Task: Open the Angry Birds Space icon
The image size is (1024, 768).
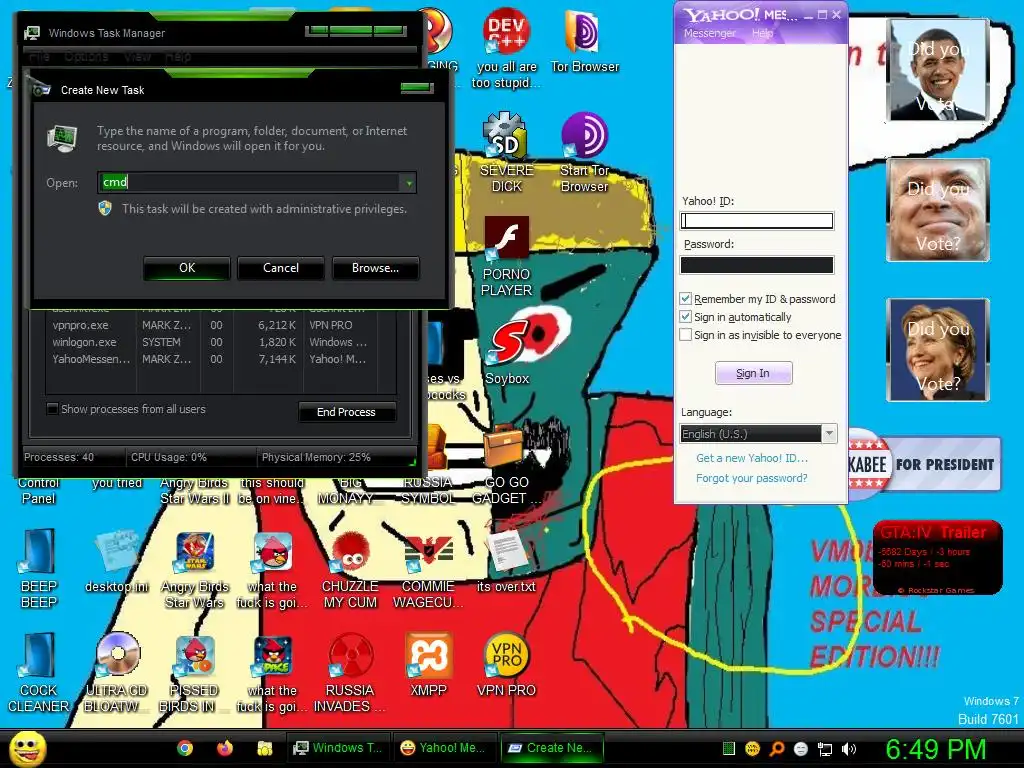Action: pyautogui.click(x=272, y=673)
